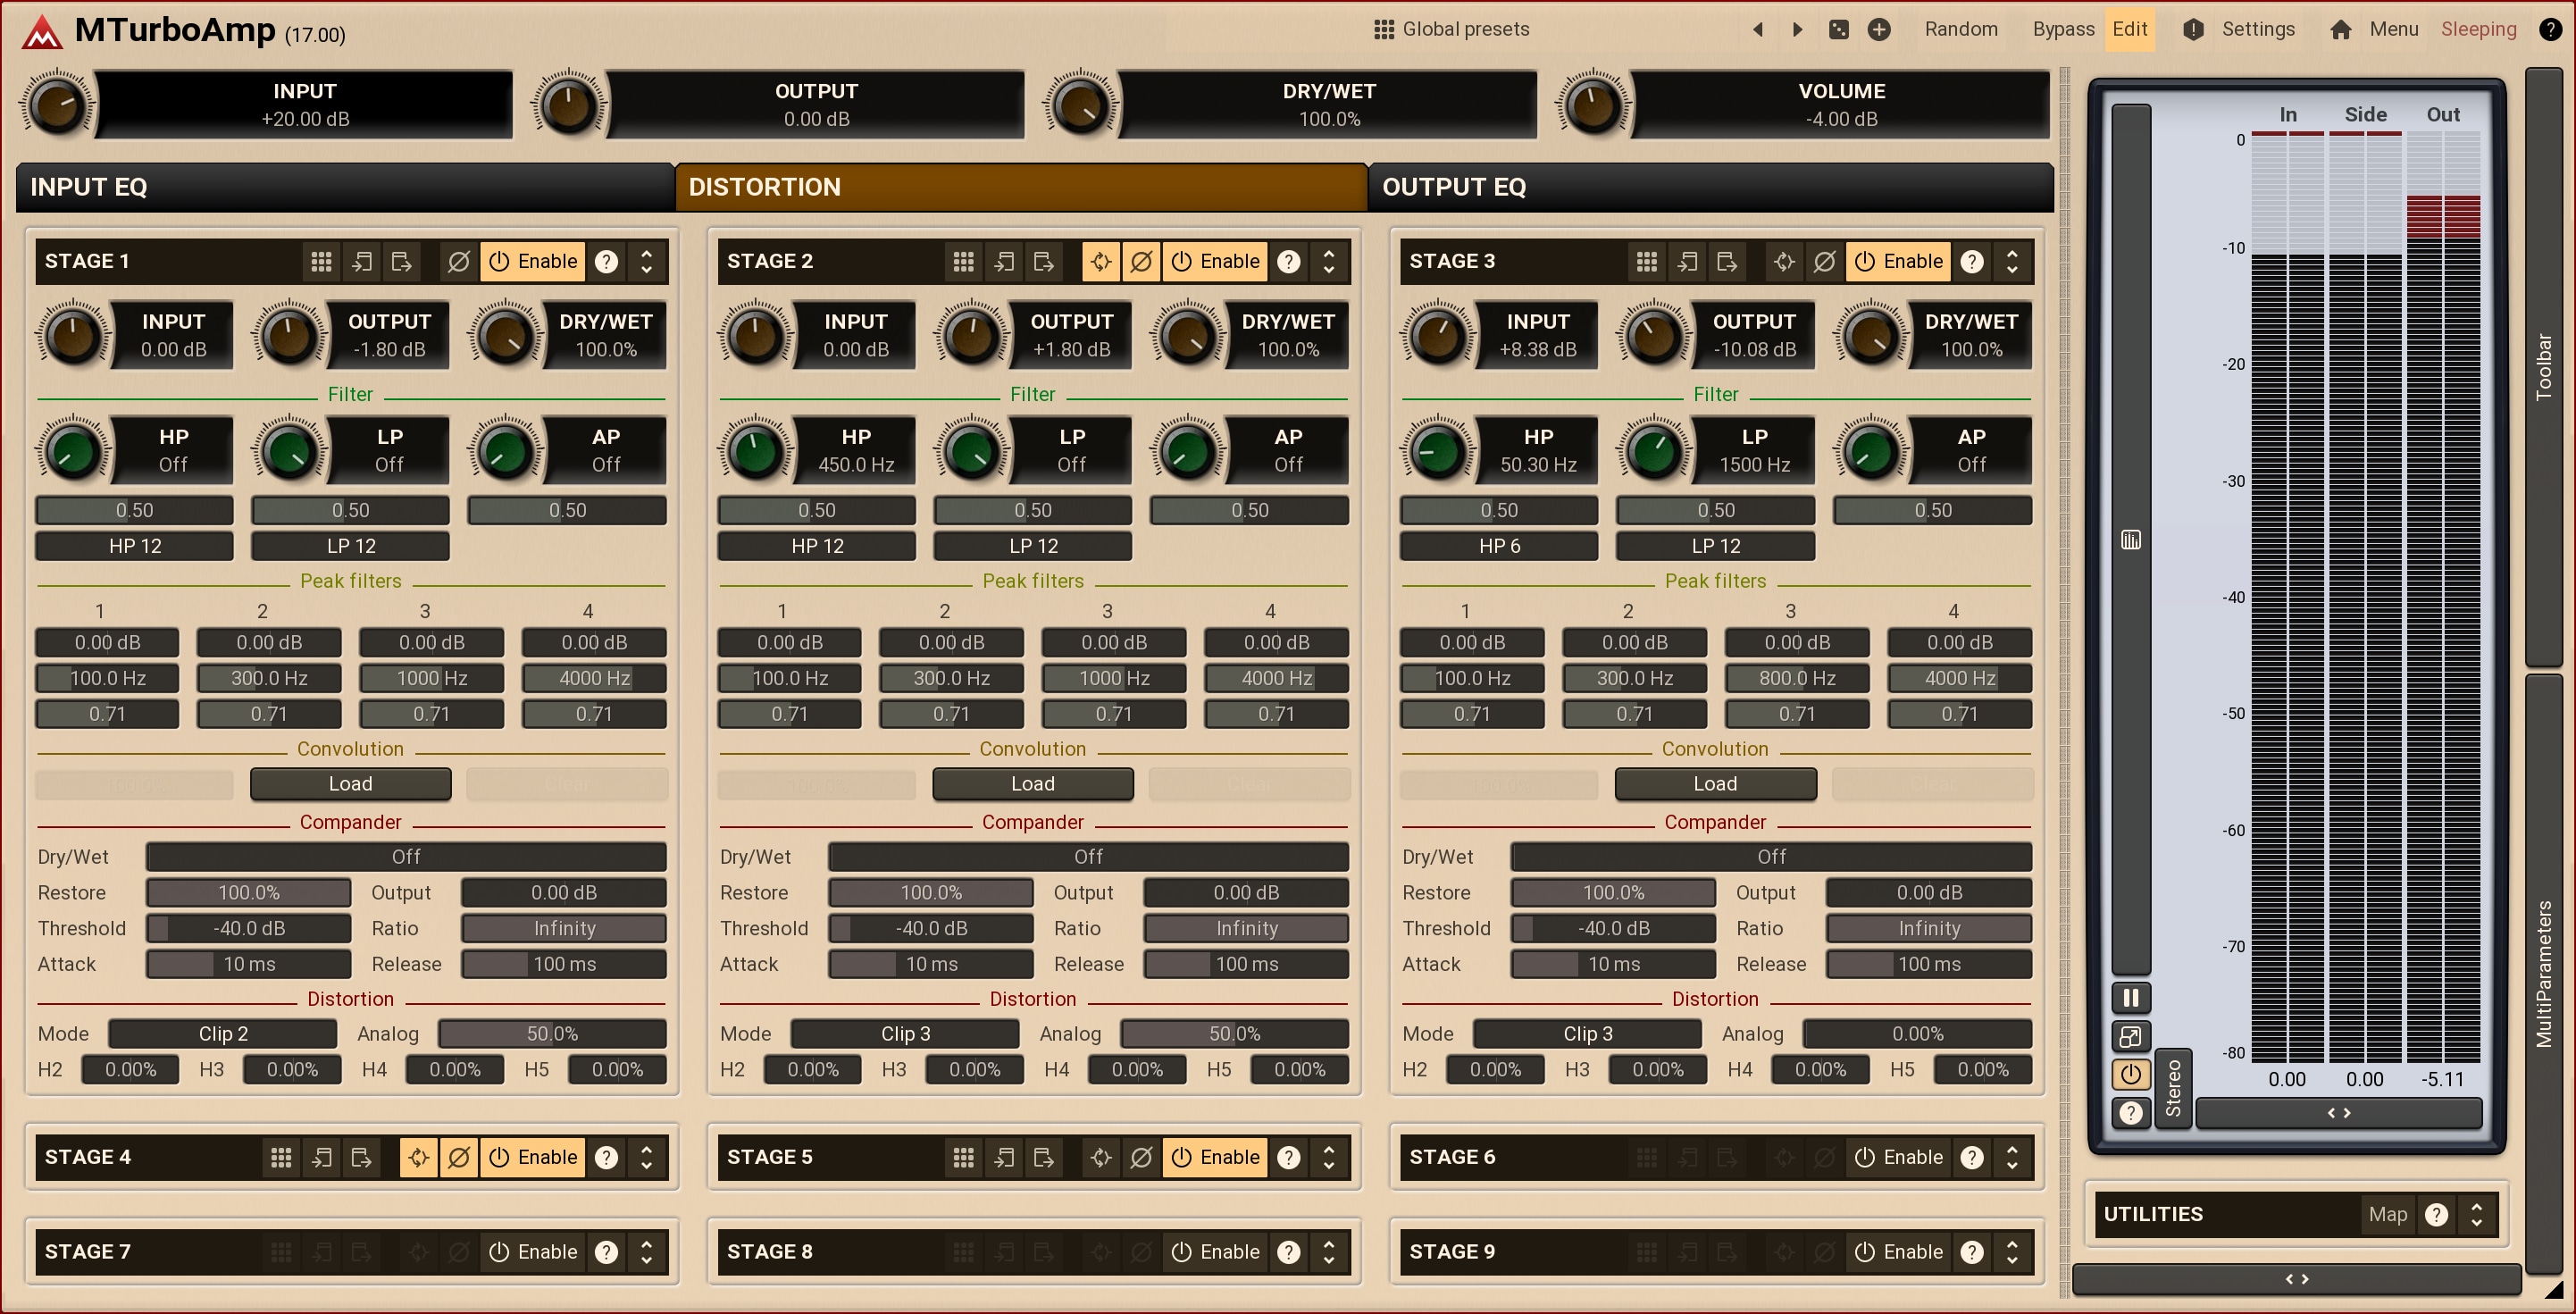
Task: Enable Stage 8
Action: click(1215, 1252)
